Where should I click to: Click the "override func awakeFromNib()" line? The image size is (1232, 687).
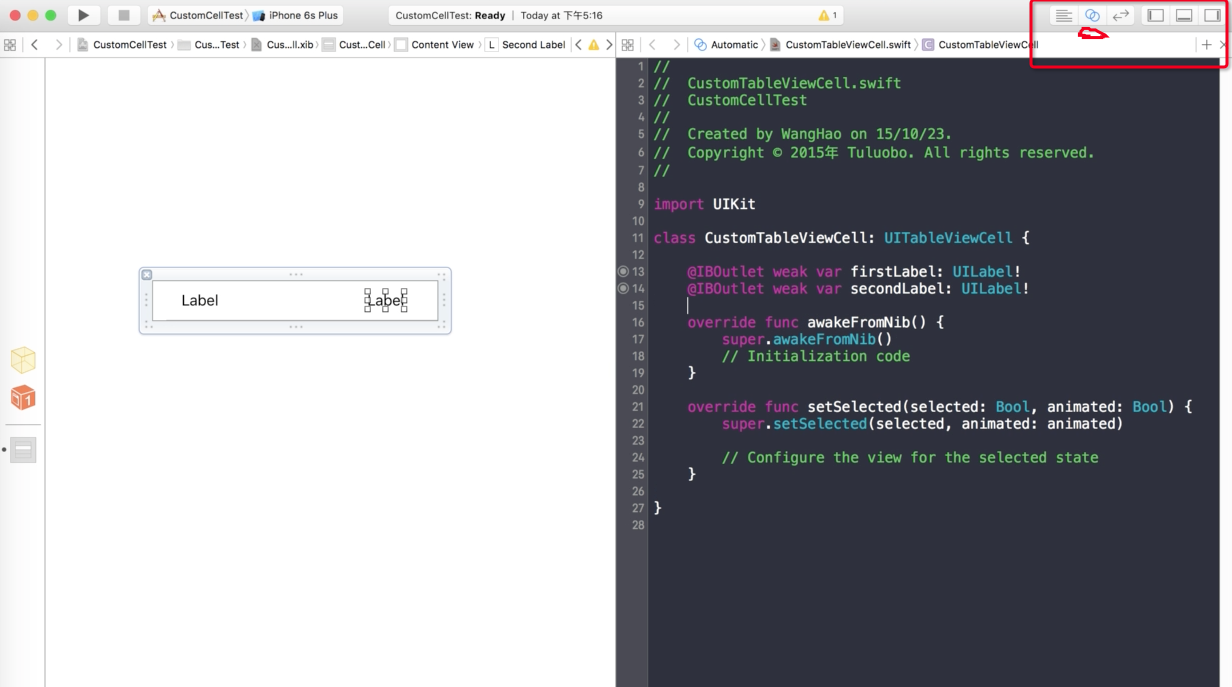pyautogui.click(x=816, y=322)
